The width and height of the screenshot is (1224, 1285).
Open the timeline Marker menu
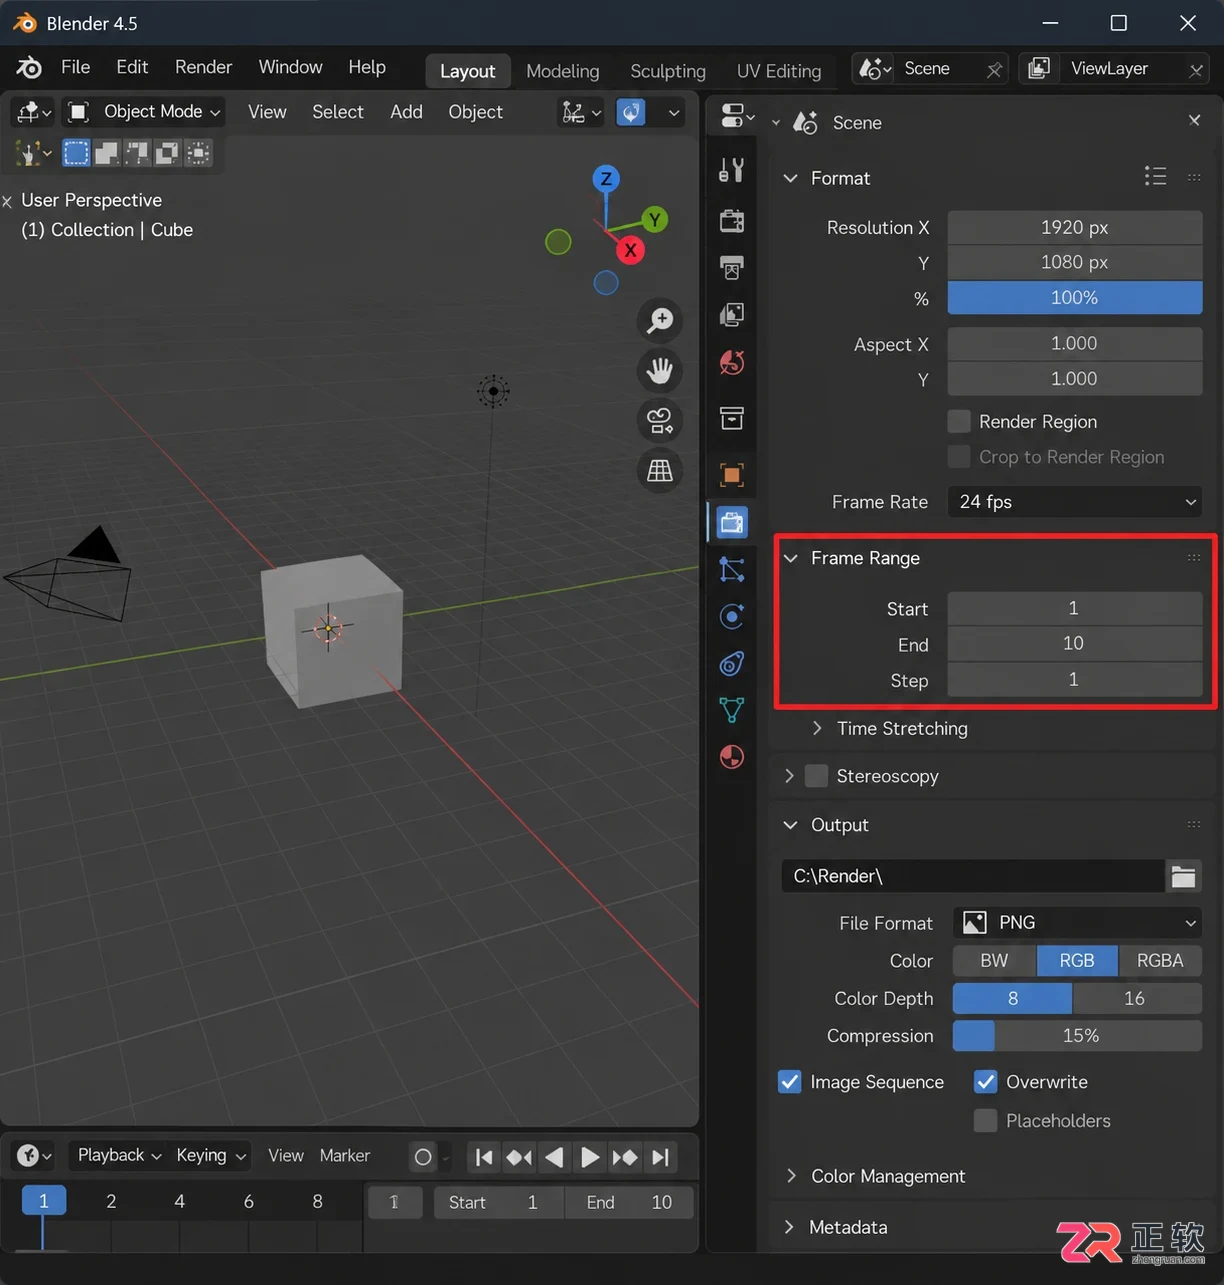pyautogui.click(x=345, y=1155)
